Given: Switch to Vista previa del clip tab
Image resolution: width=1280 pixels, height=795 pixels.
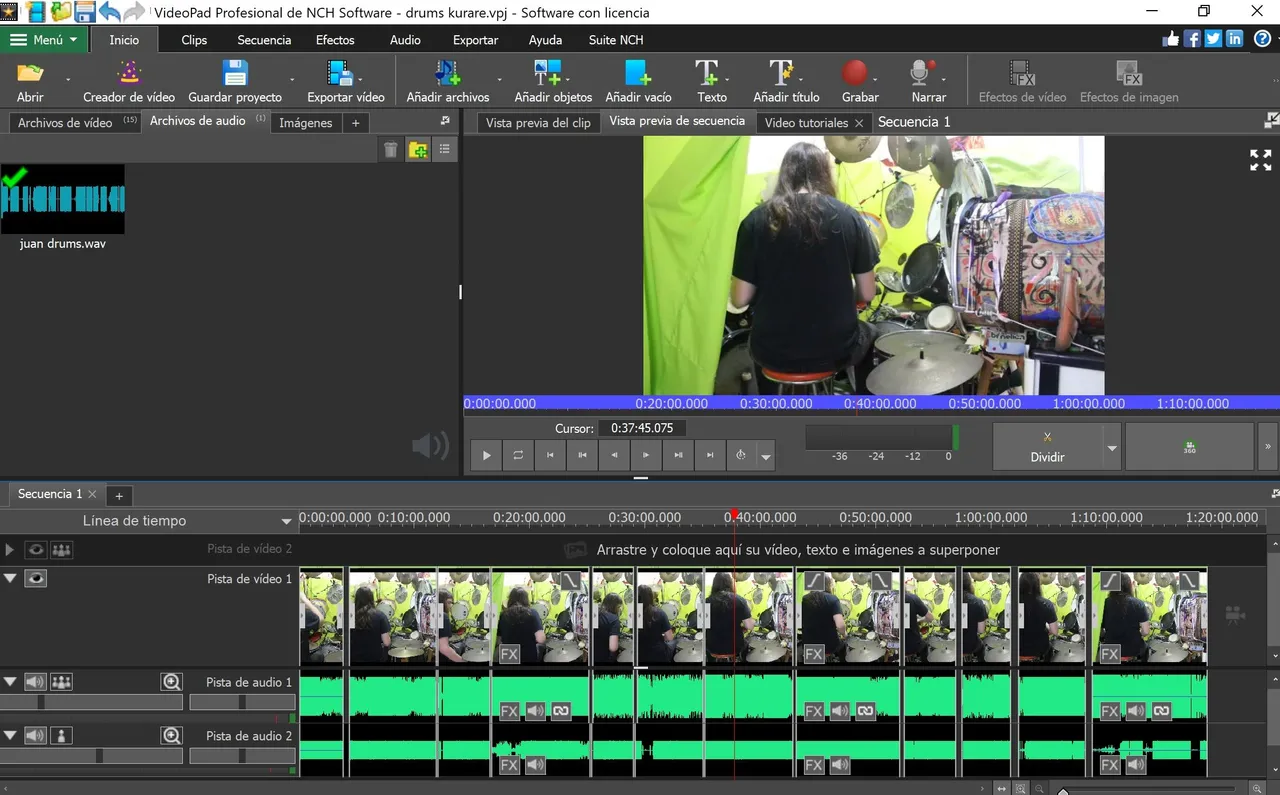Looking at the screenshot, I should [x=538, y=123].
